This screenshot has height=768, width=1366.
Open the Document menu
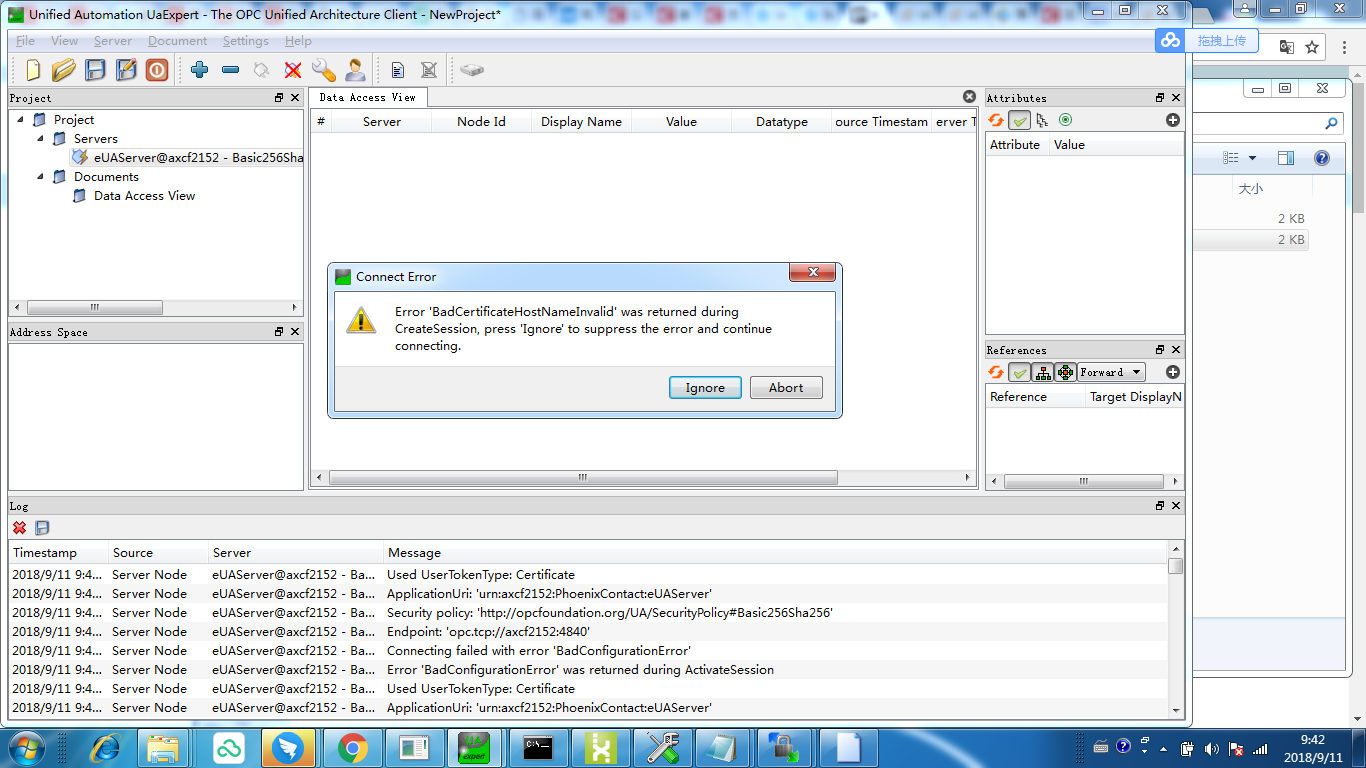point(177,41)
